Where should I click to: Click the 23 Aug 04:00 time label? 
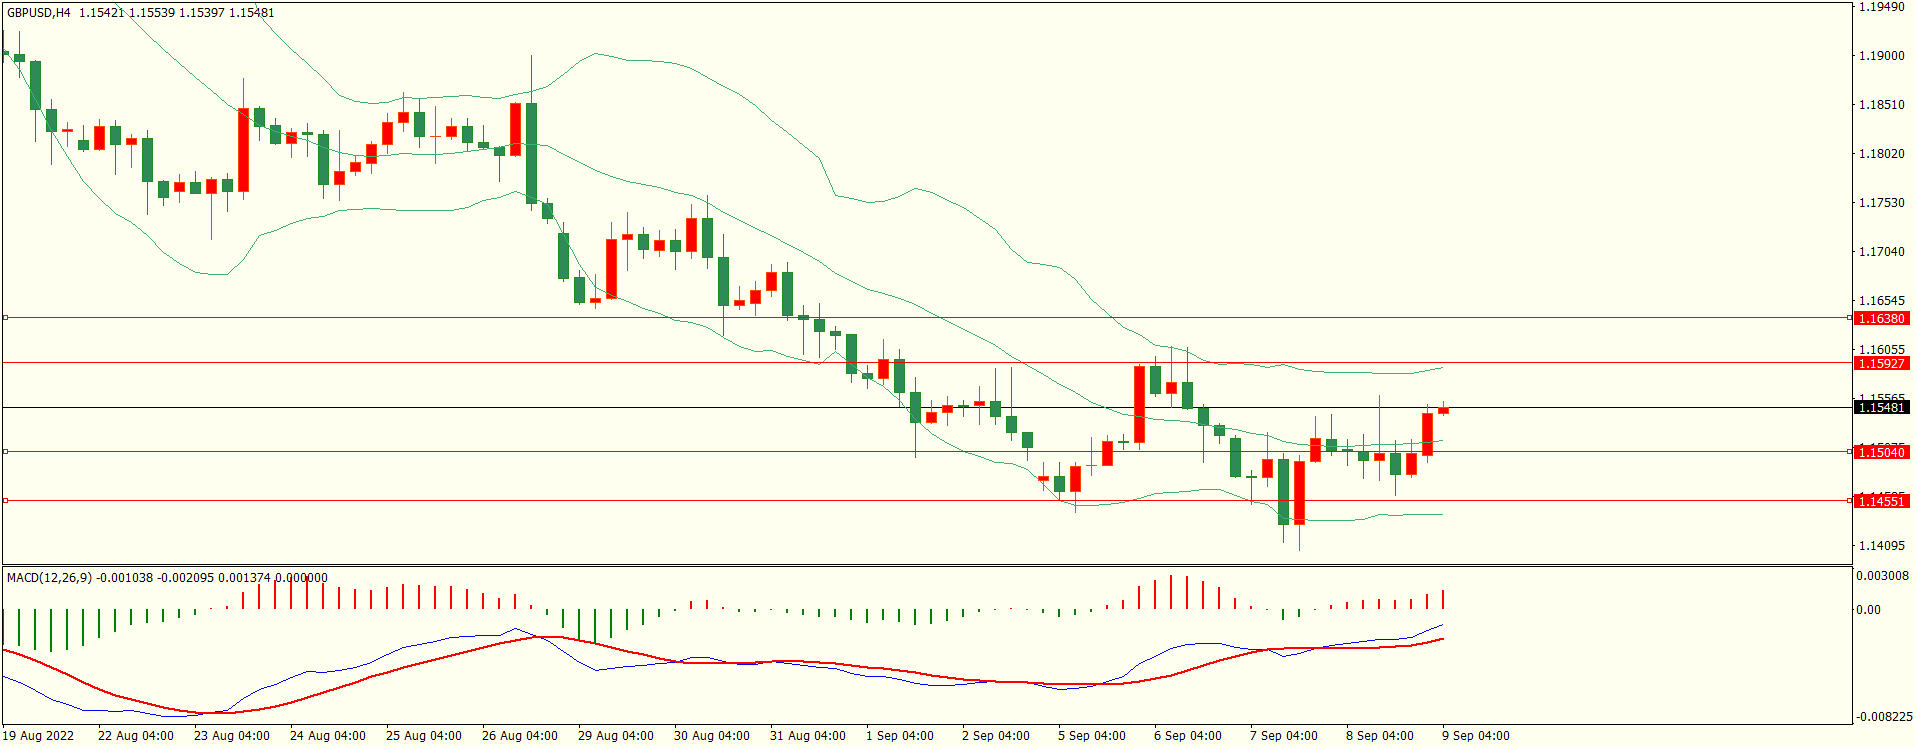[232, 736]
